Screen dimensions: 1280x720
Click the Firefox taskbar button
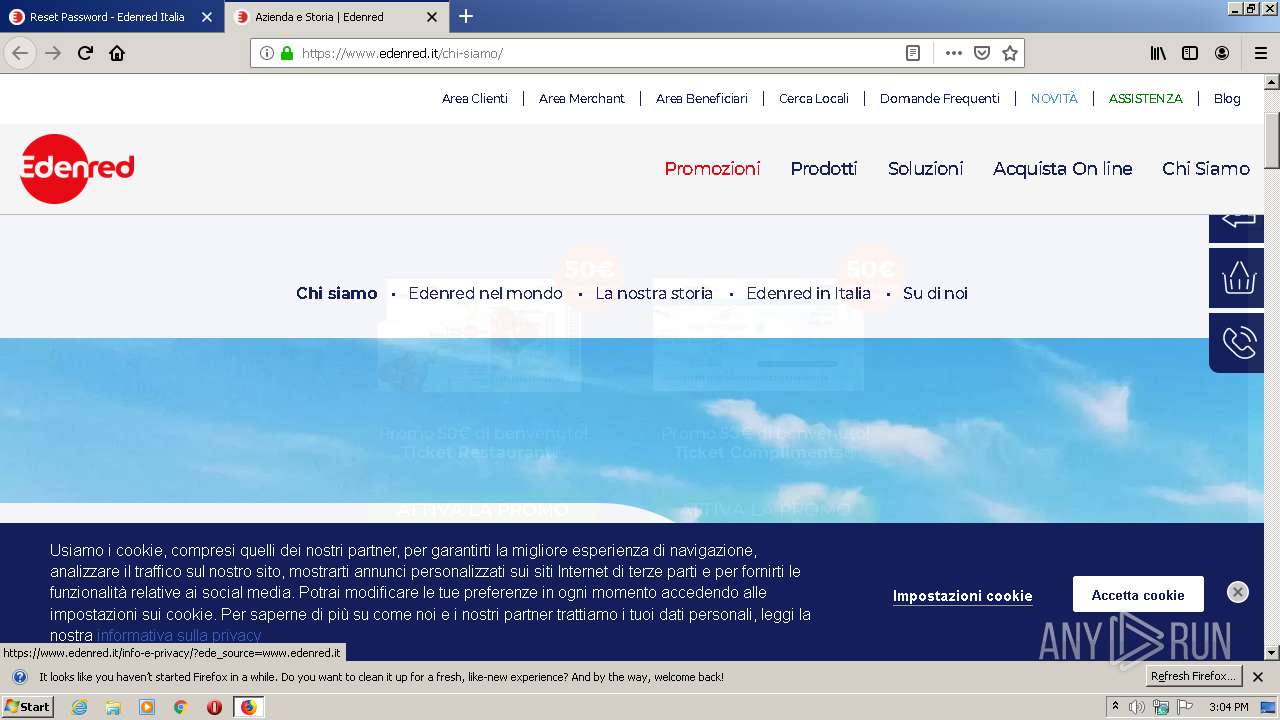coord(249,707)
